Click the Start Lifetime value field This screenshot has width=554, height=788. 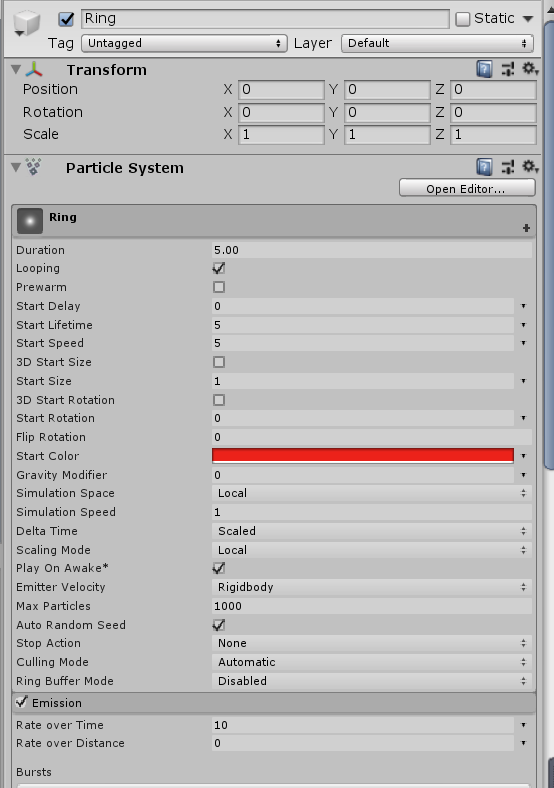coord(363,325)
